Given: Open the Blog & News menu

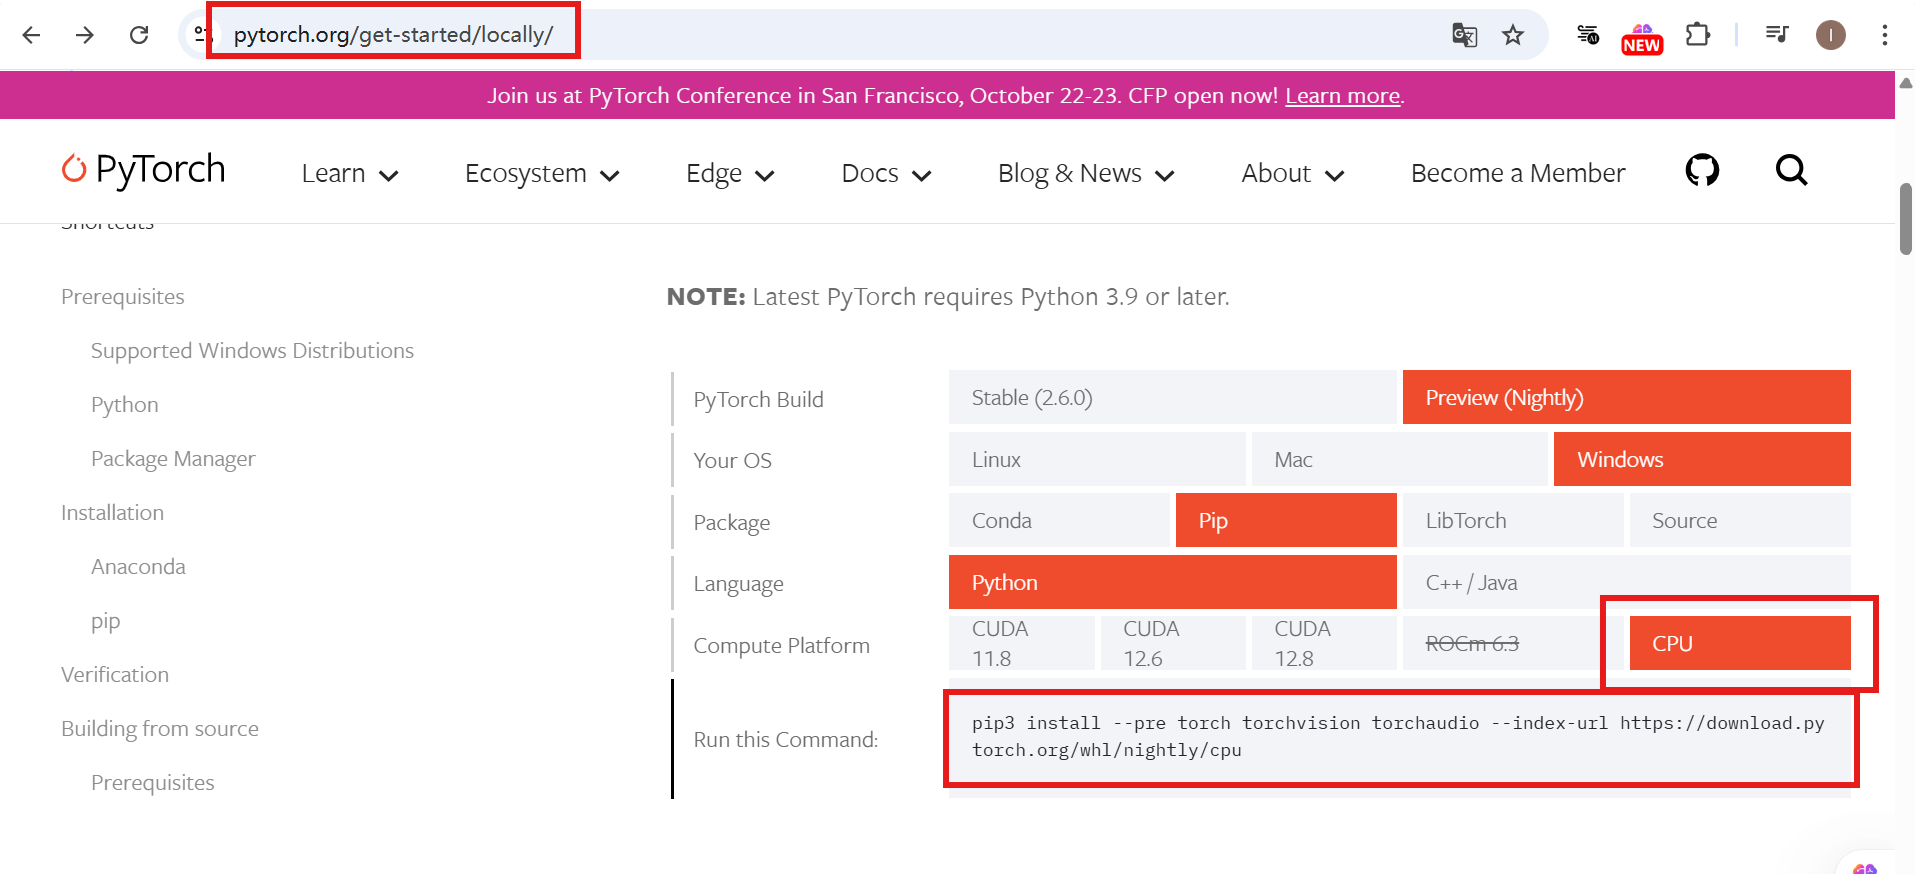Looking at the screenshot, I should [1085, 174].
